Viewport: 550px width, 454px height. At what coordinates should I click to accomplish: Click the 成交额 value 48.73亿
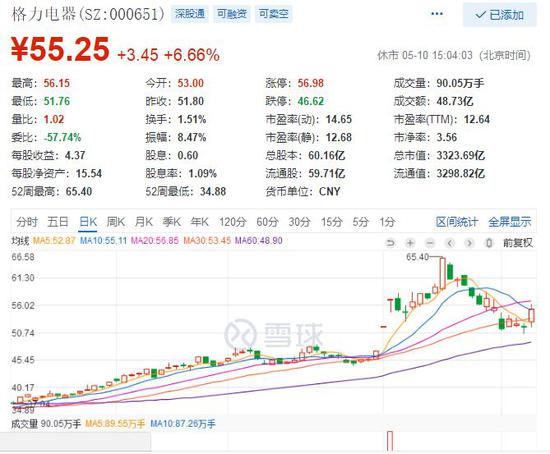click(x=455, y=101)
